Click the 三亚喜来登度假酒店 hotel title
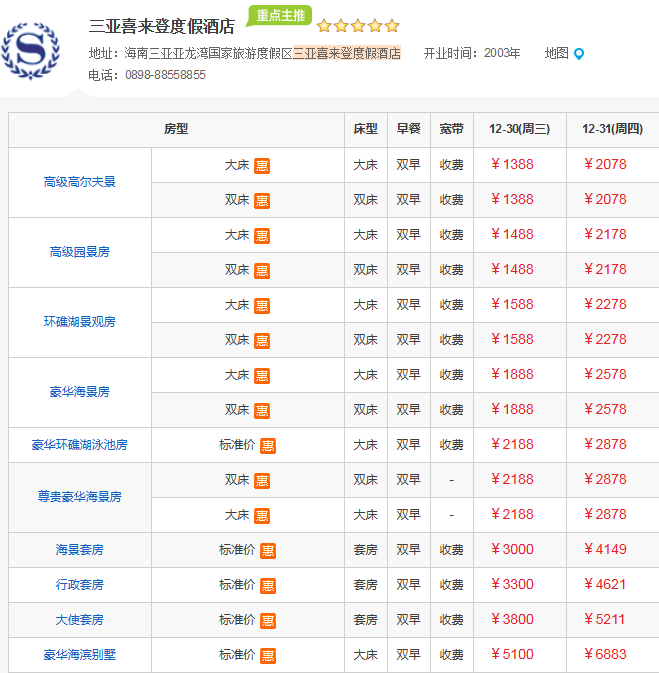659x673 pixels. [x=162, y=26]
